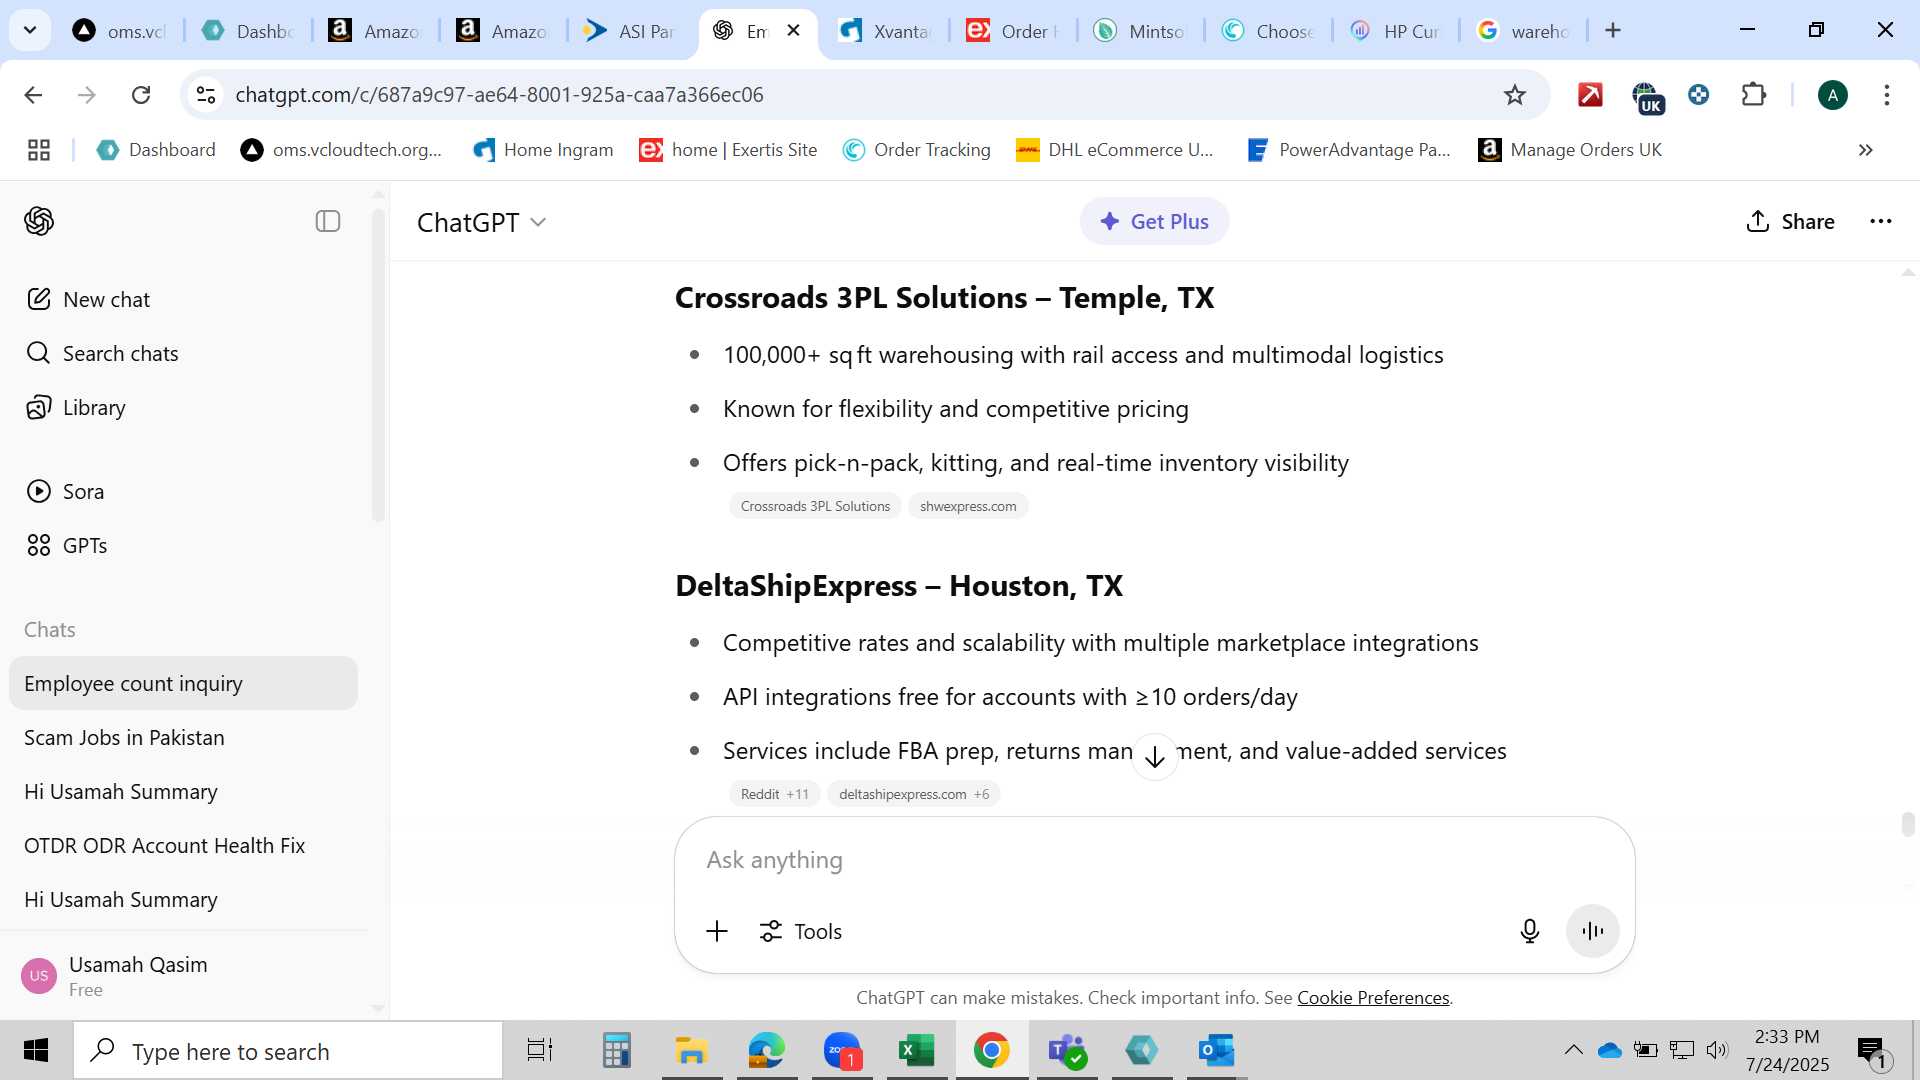Open the tab search dropdown arrow
This screenshot has width=1920, height=1080.
pos(30,30)
